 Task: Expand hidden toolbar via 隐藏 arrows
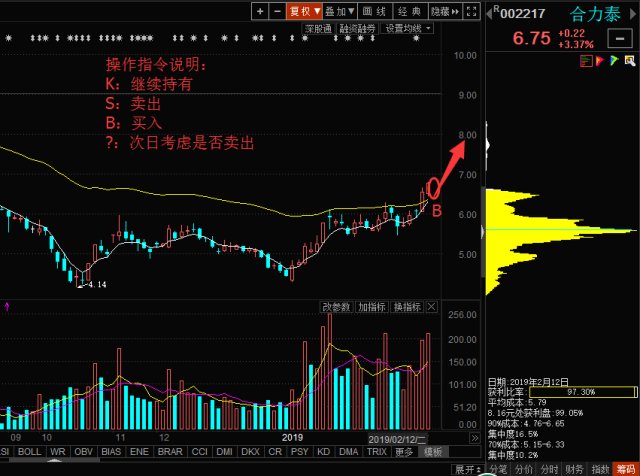[445, 11]
